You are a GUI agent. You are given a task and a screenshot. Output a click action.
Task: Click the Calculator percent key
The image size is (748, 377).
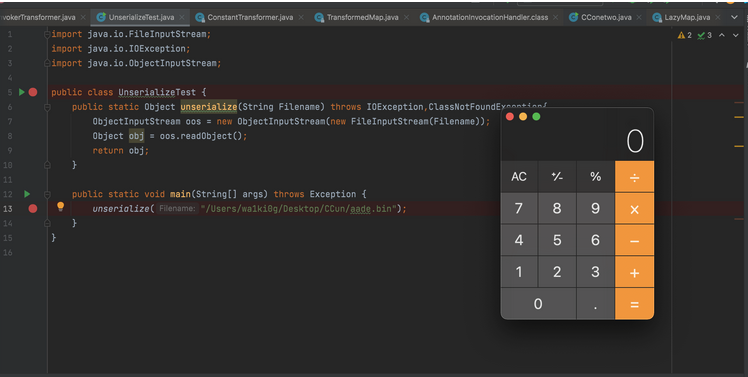(595, 177)
